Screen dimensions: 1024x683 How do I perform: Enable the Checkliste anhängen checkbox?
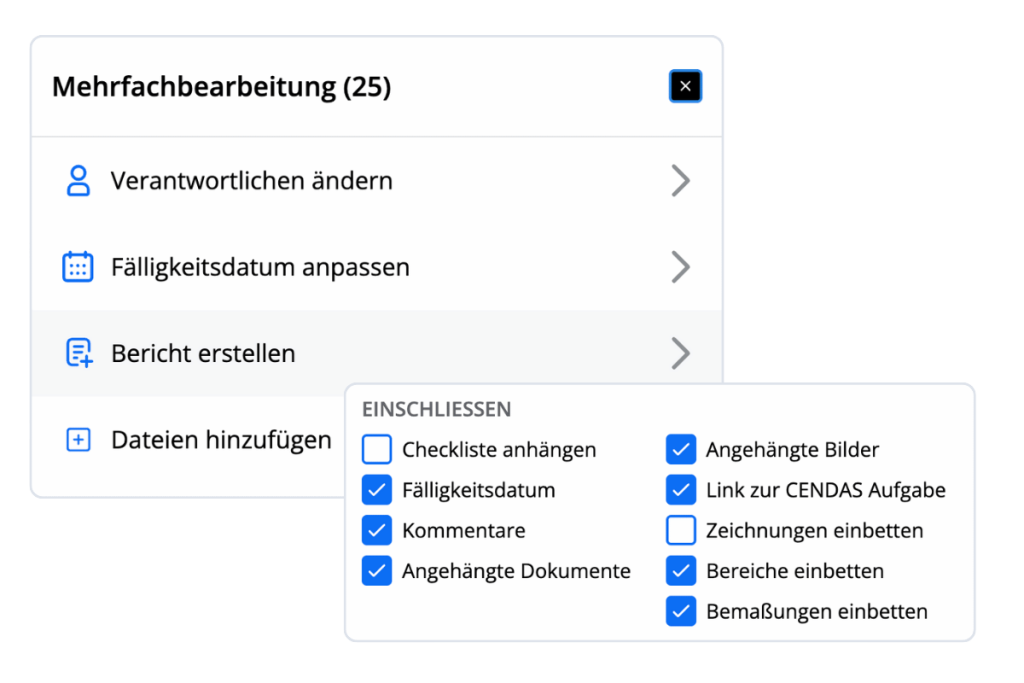(x=377, y=449)
